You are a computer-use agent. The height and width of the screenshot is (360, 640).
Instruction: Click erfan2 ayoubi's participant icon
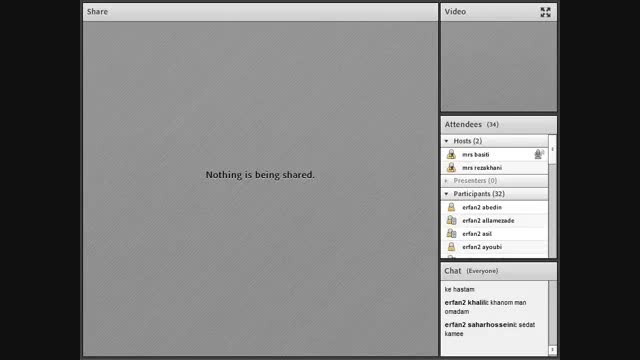click(x=451, y=247)
